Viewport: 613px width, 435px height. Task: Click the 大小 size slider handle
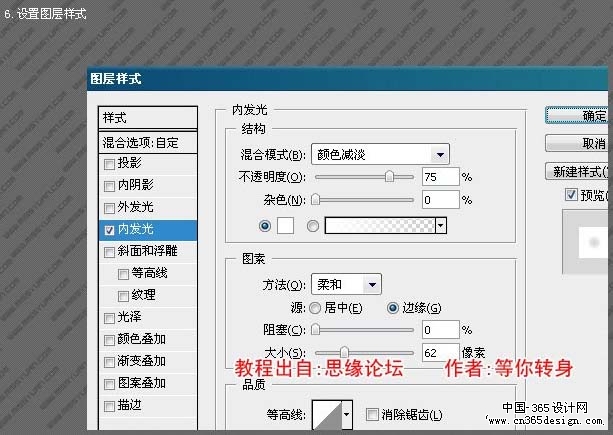click(x=344, y=352)
